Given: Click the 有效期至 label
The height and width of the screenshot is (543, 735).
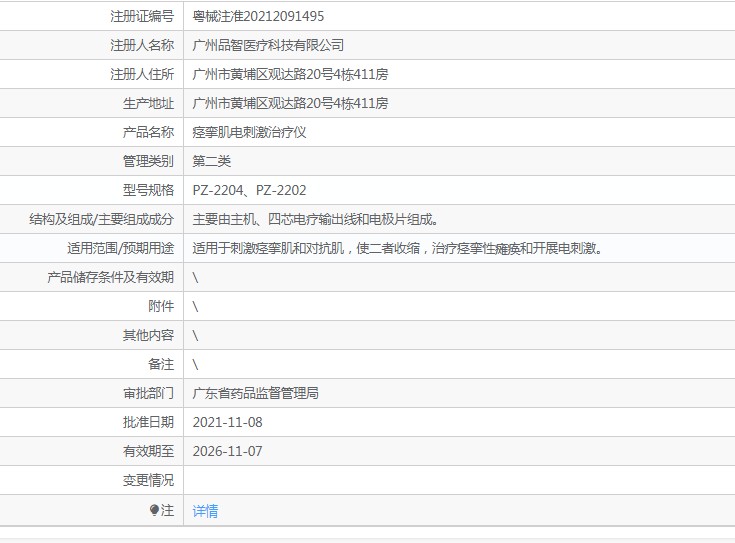Looking at the screenshot, I should coord(148,451).
